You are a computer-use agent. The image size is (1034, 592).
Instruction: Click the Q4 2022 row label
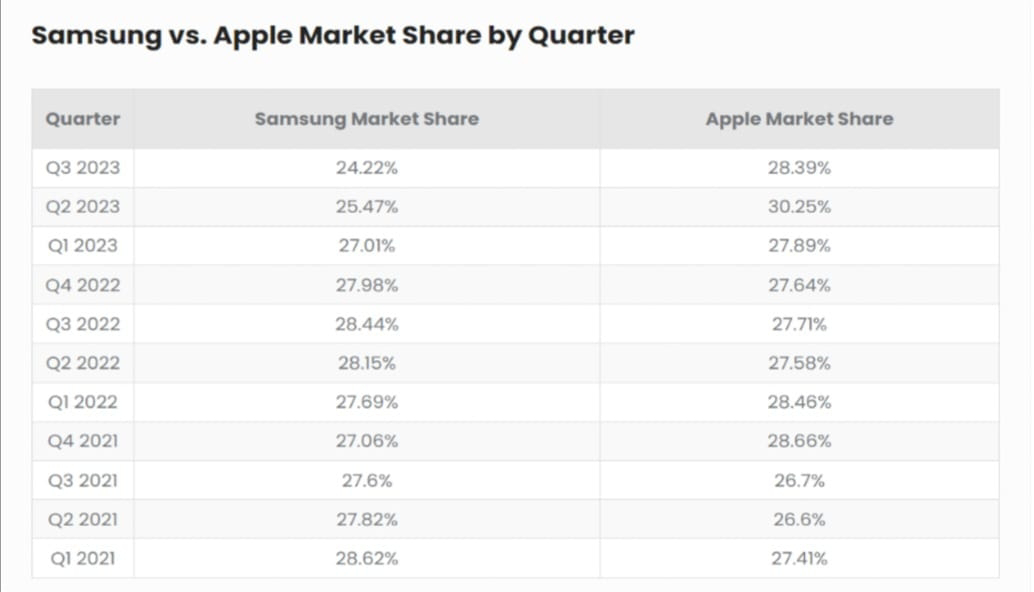coord(83,285)
